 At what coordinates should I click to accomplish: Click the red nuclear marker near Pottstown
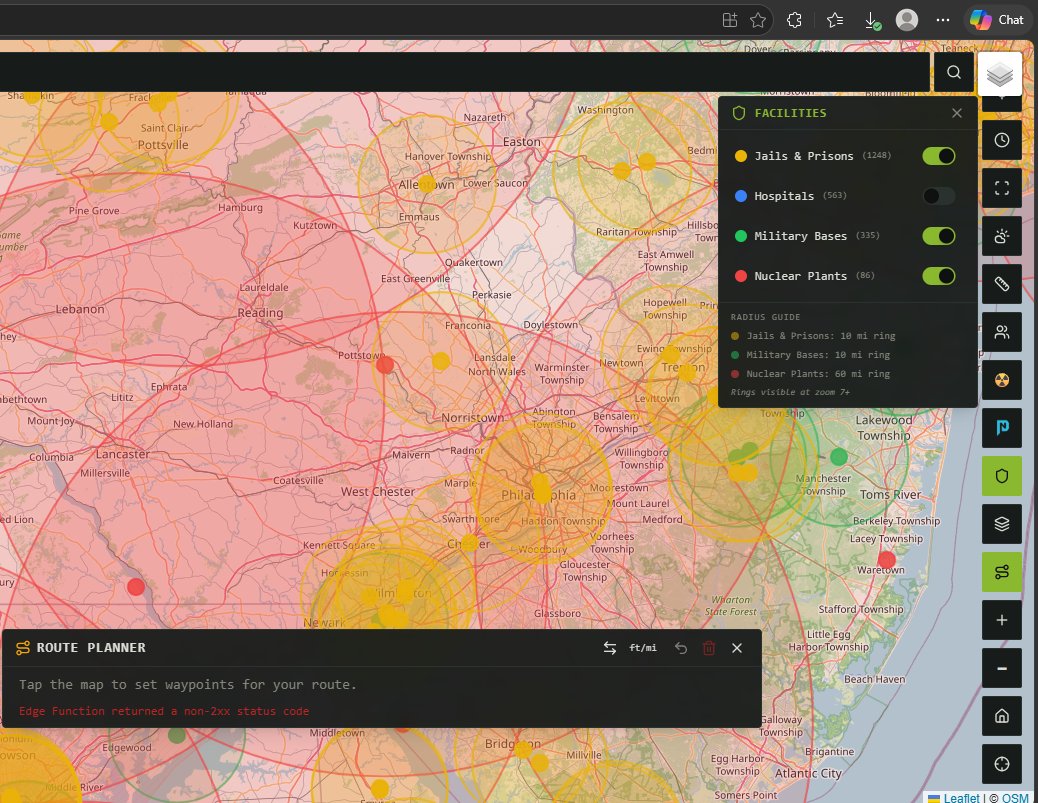385,365
